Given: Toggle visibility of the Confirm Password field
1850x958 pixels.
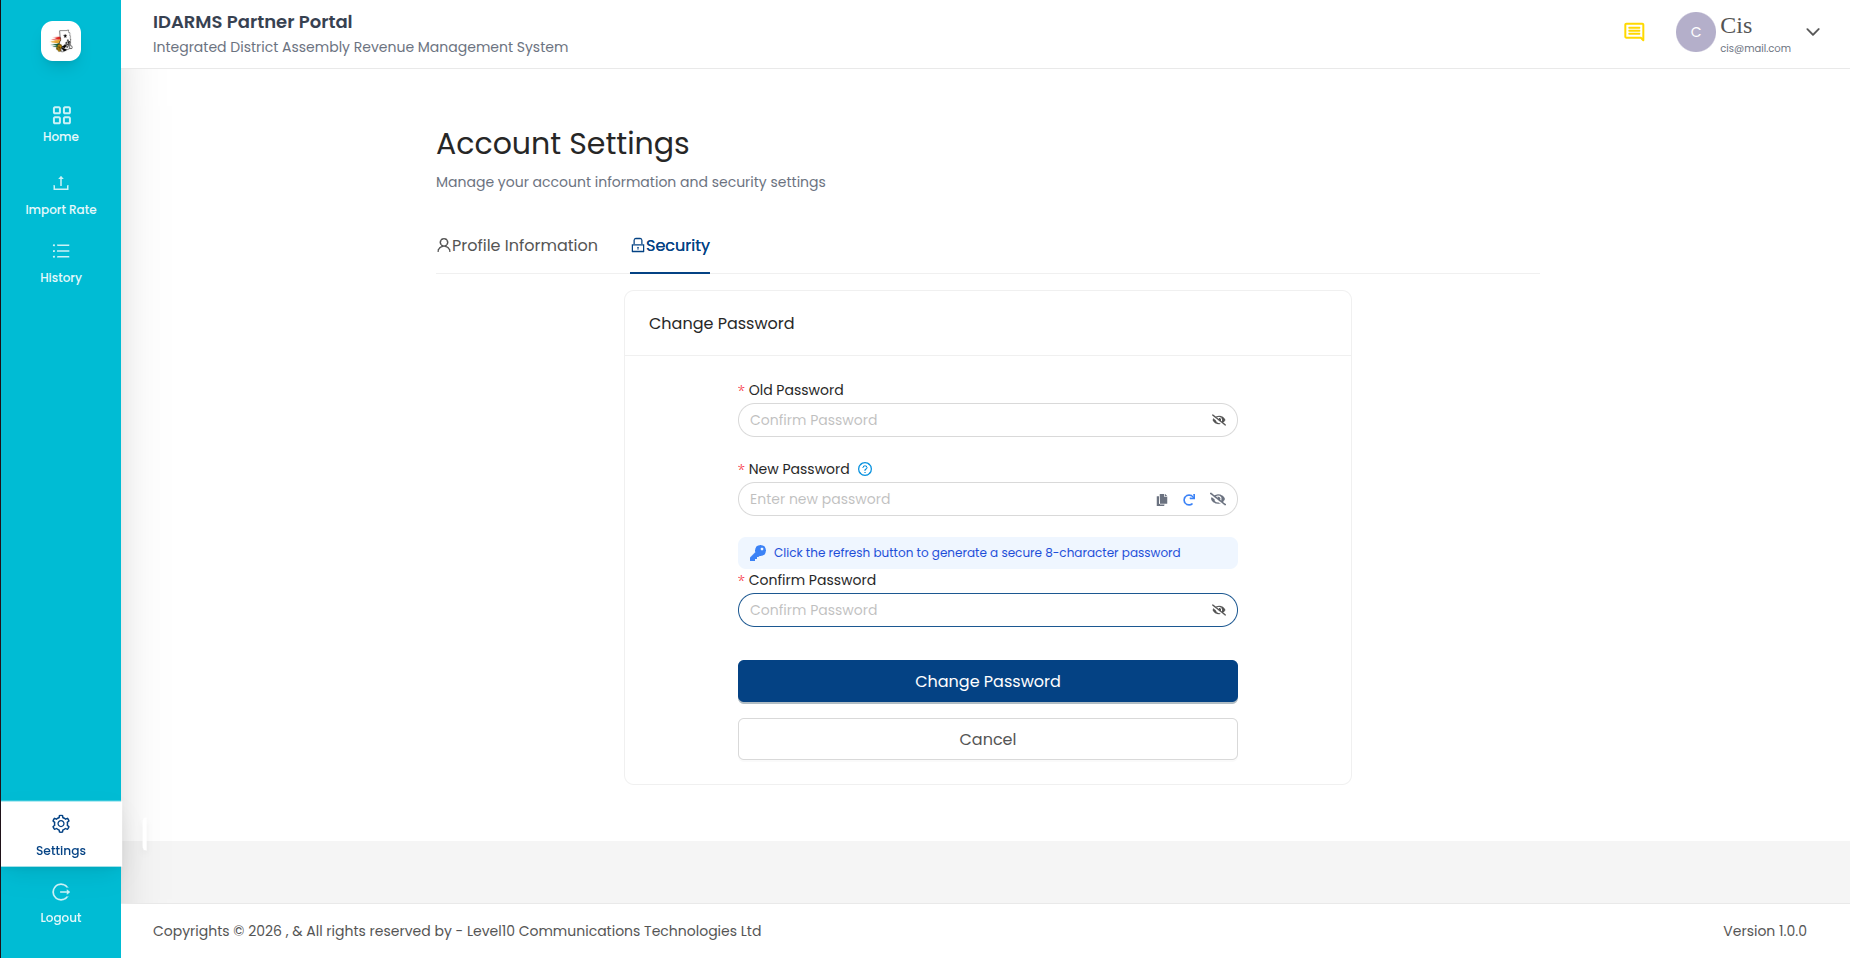Looking at the screenshot, I should [x=1218, y=610].
